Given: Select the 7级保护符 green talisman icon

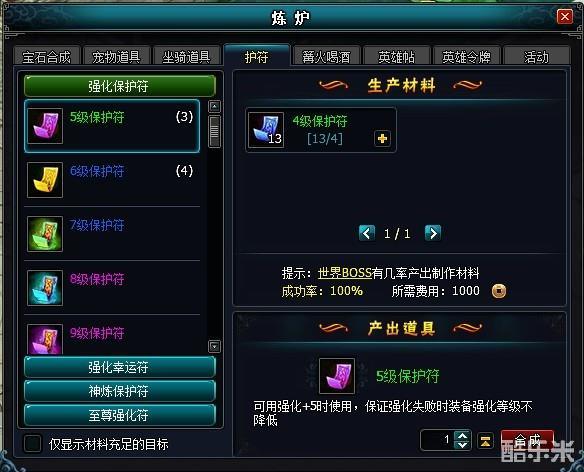Looking at the screenshot, I should pyautogui.click(x=45, y=234).
